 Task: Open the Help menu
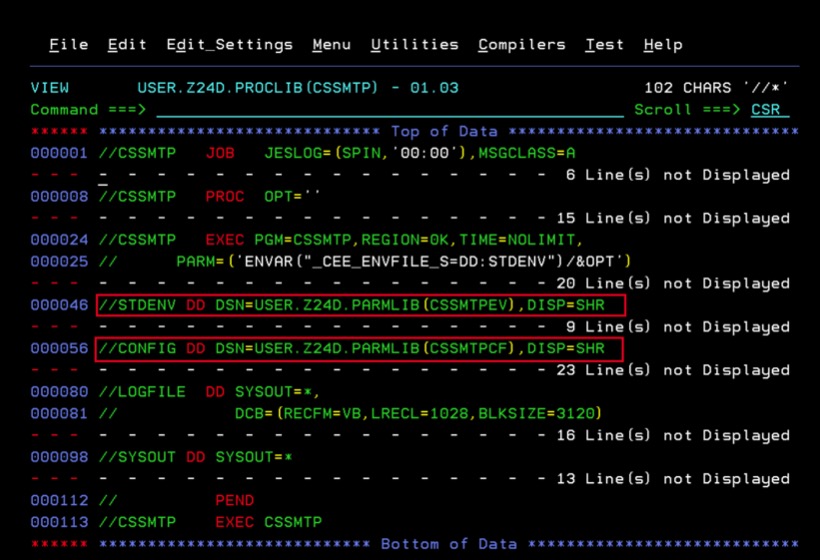(x=663, y=45)
